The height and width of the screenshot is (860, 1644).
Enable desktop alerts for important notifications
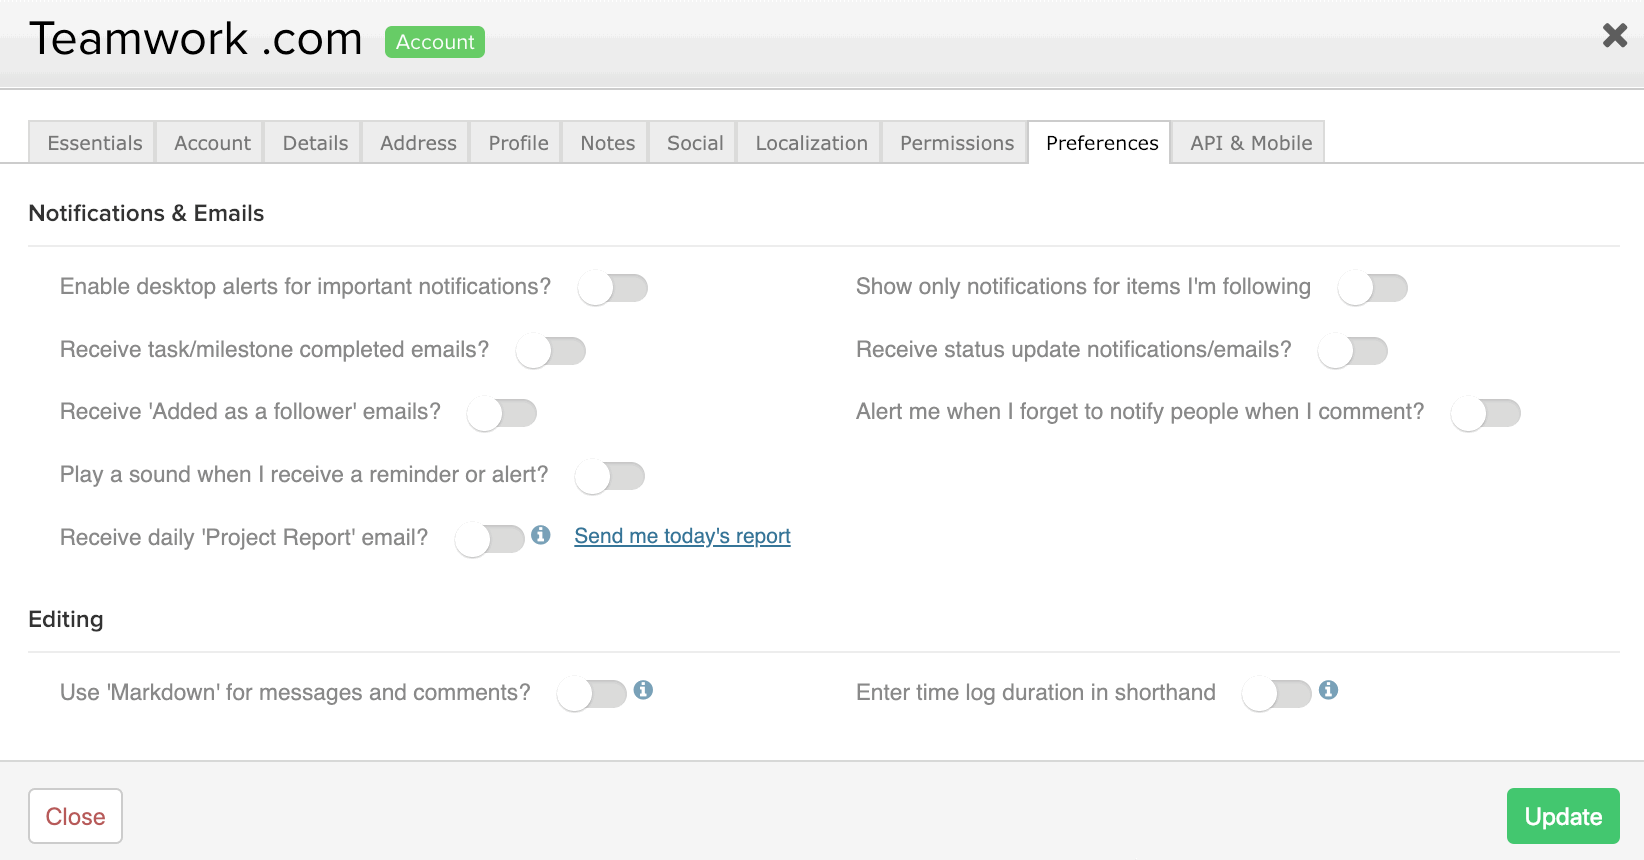tap(613, 288)
